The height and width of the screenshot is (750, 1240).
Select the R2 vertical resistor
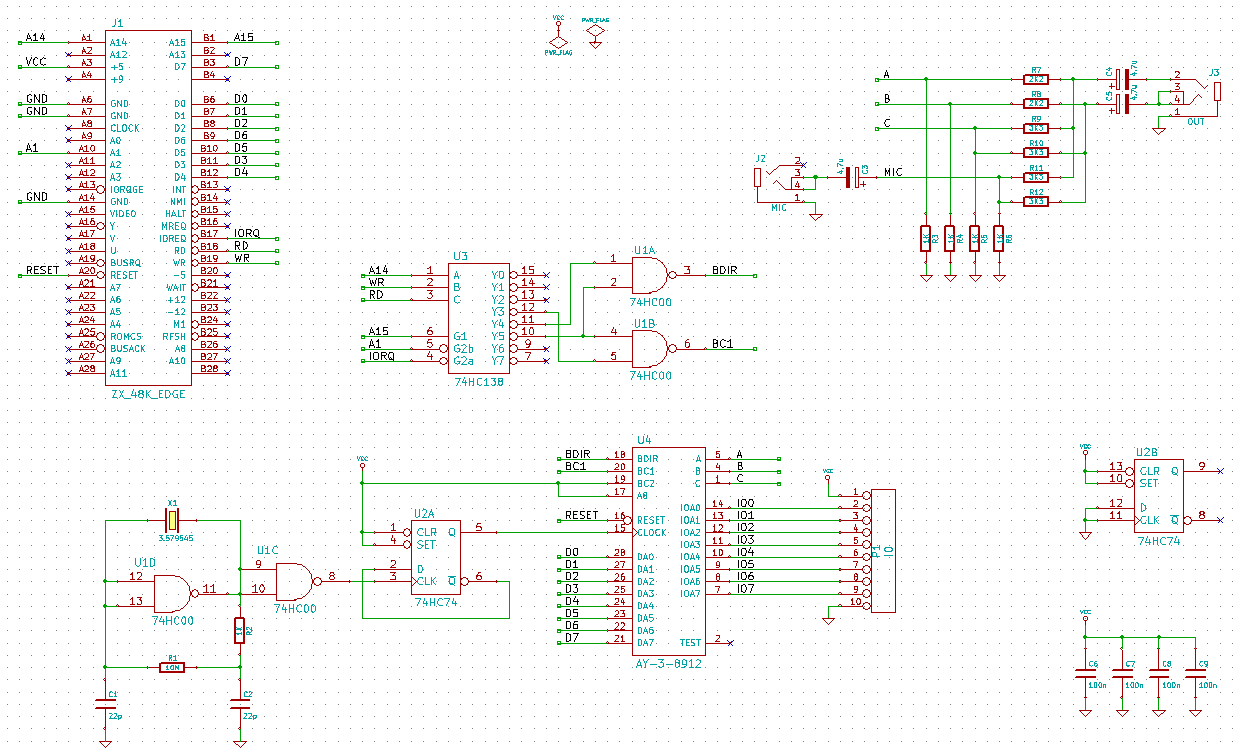click(x=239, y=630)
